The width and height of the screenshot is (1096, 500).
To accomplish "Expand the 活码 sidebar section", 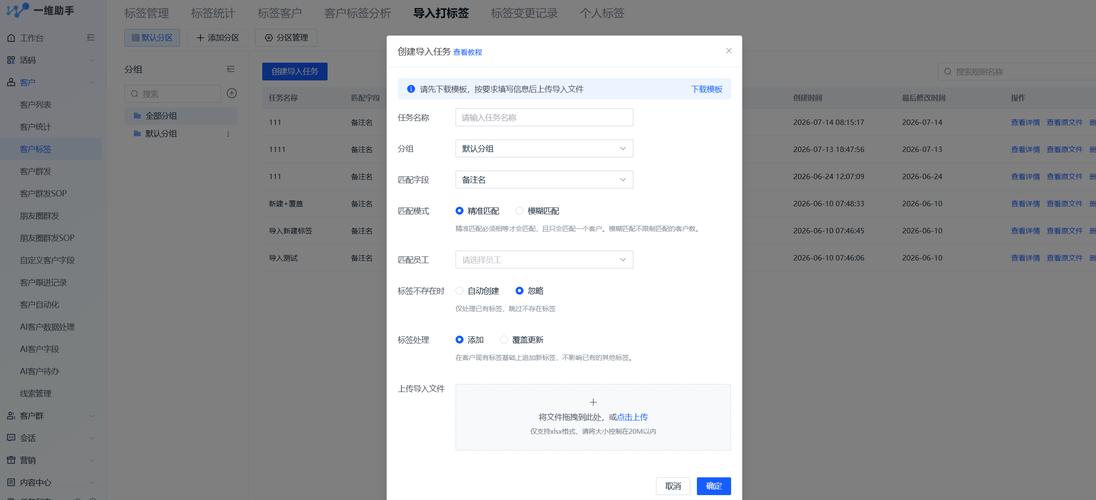I will click(x=92, y=60).
